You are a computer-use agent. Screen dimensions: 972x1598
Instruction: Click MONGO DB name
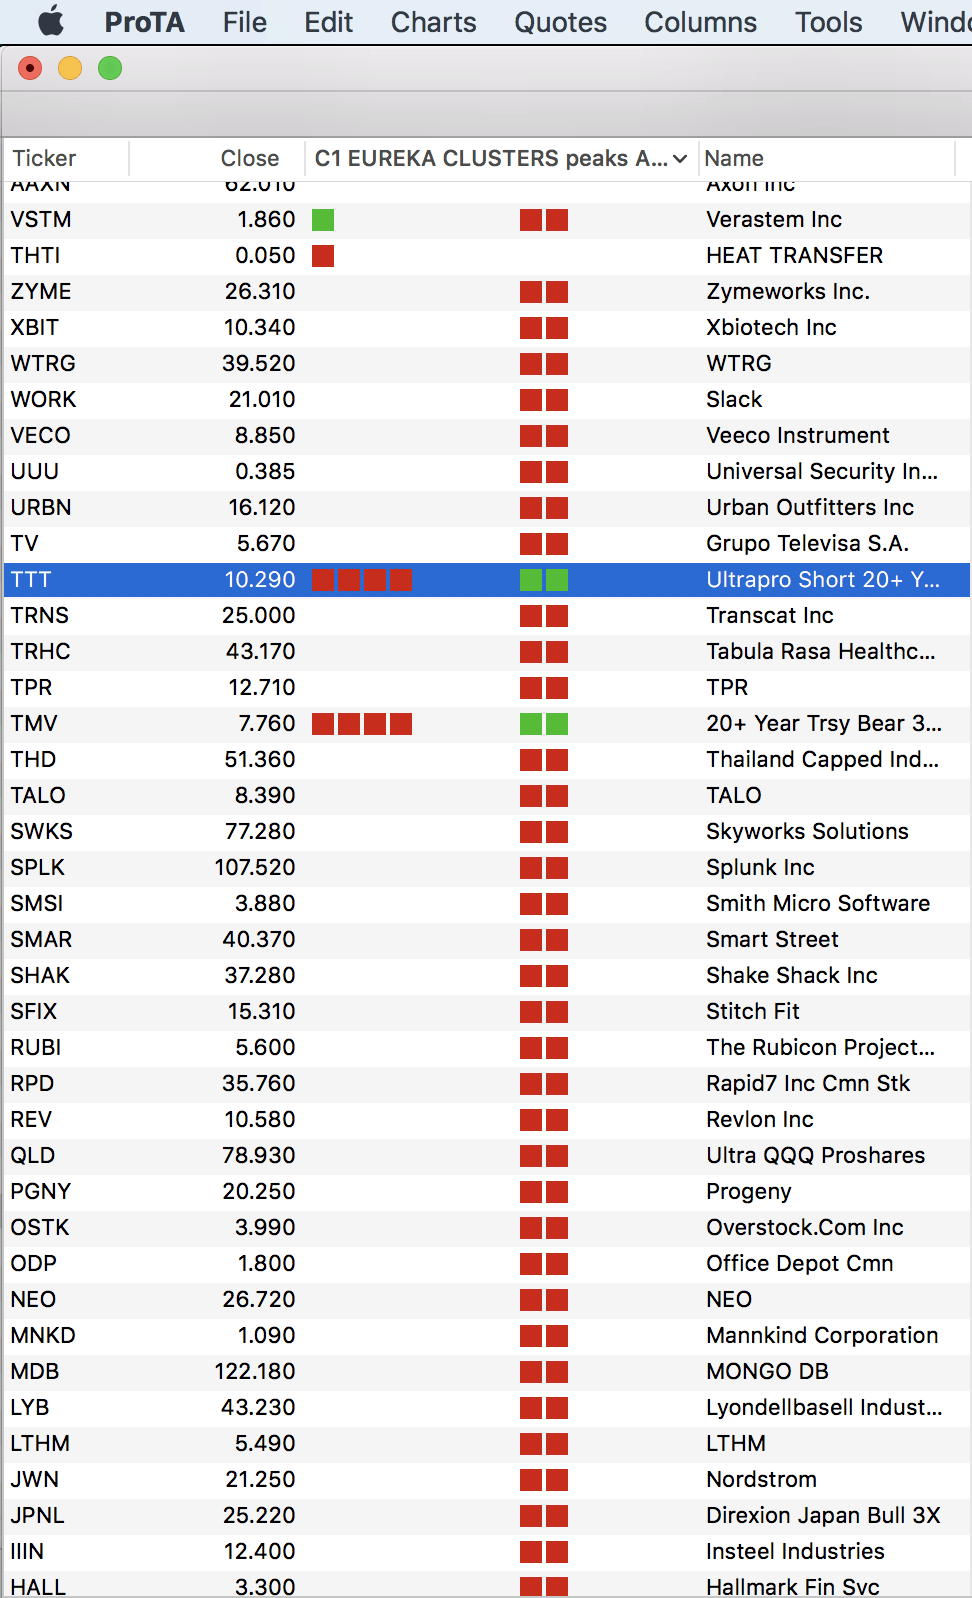click(767, 1372)
